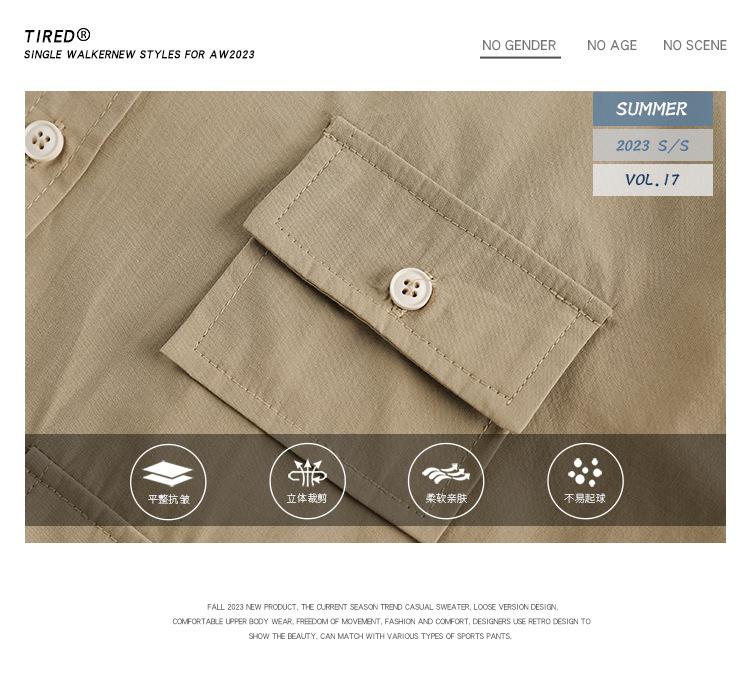Click the 不易起球 caption text
Screen dimensions: 750x677
click(585, 499)
